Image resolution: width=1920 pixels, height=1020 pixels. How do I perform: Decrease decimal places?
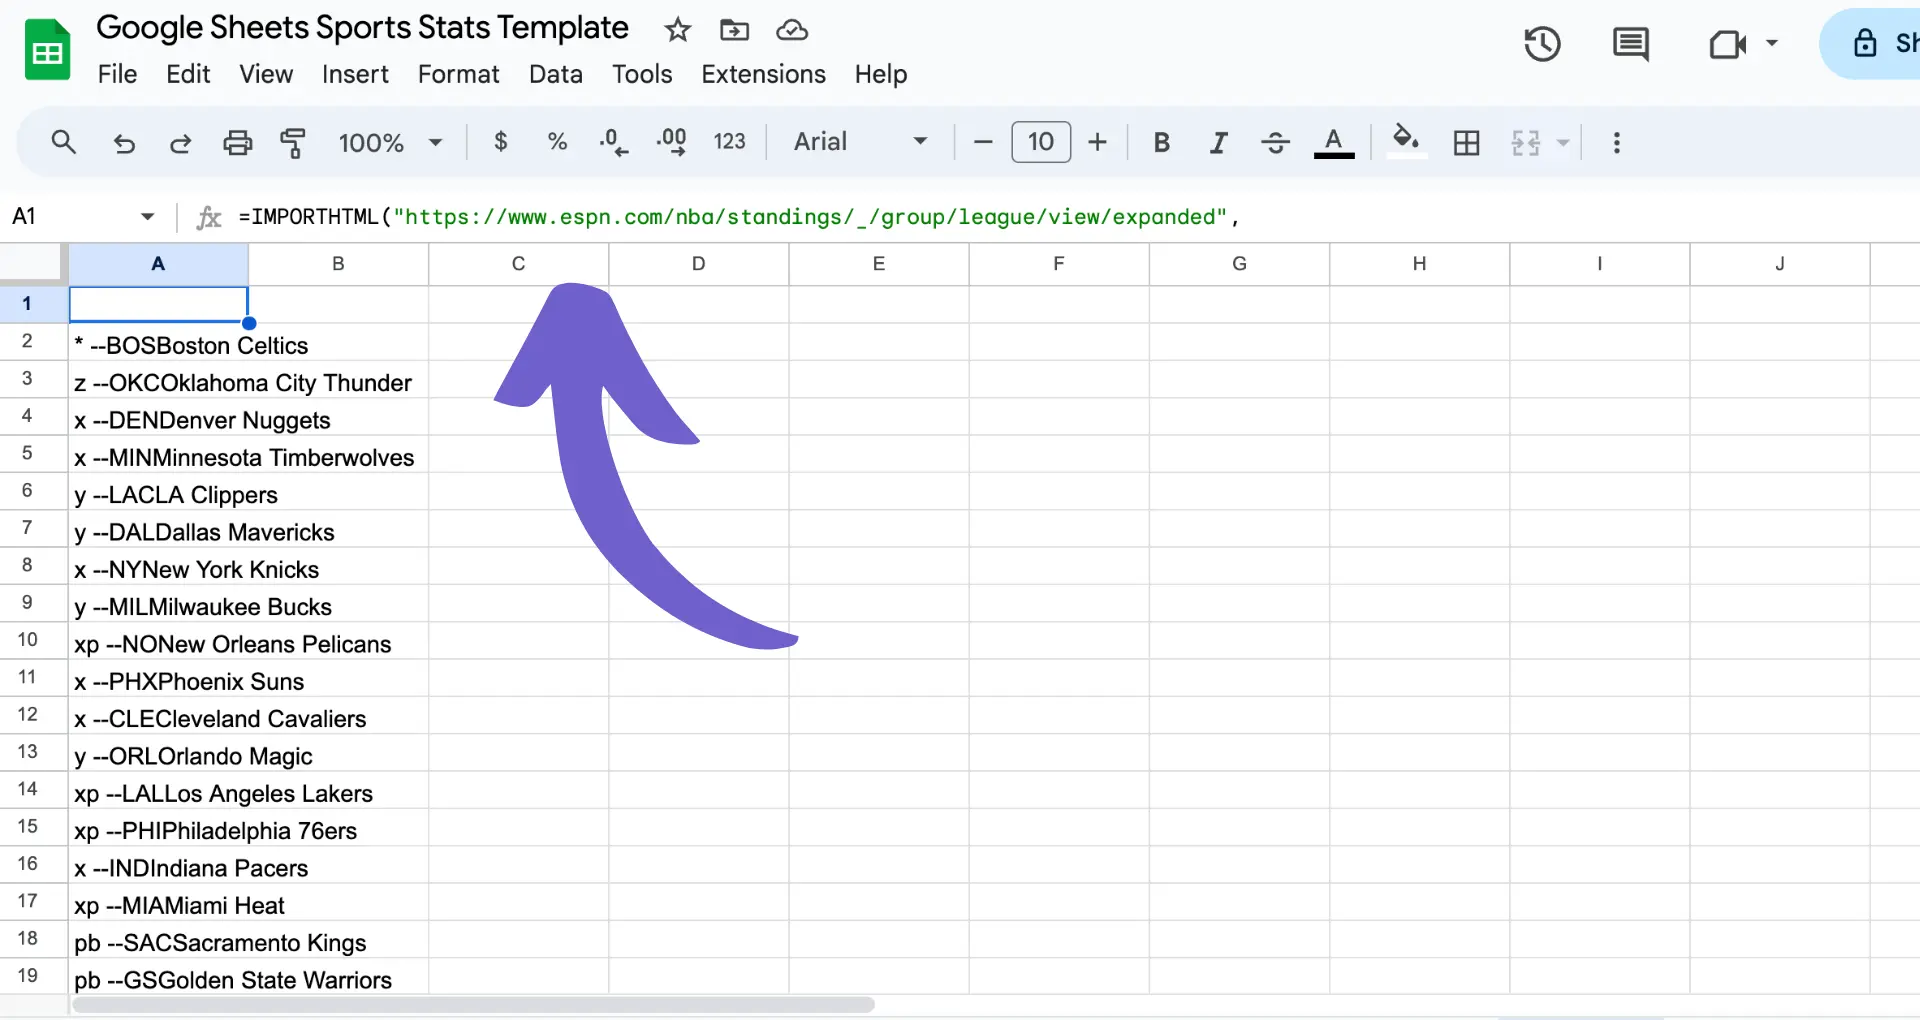click(614, 142)
